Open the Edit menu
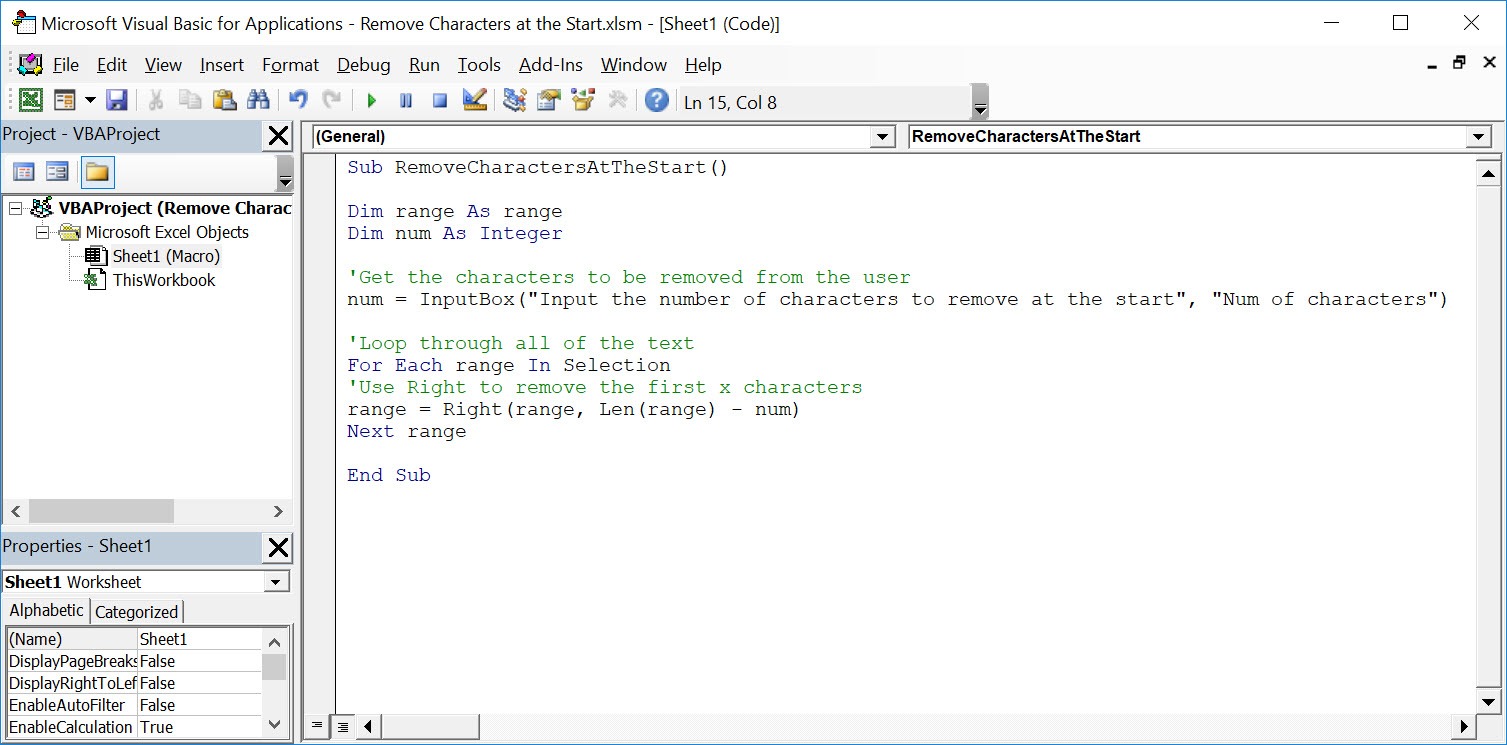This screenshot has height=745, width=1507. (x=112, y=65)
